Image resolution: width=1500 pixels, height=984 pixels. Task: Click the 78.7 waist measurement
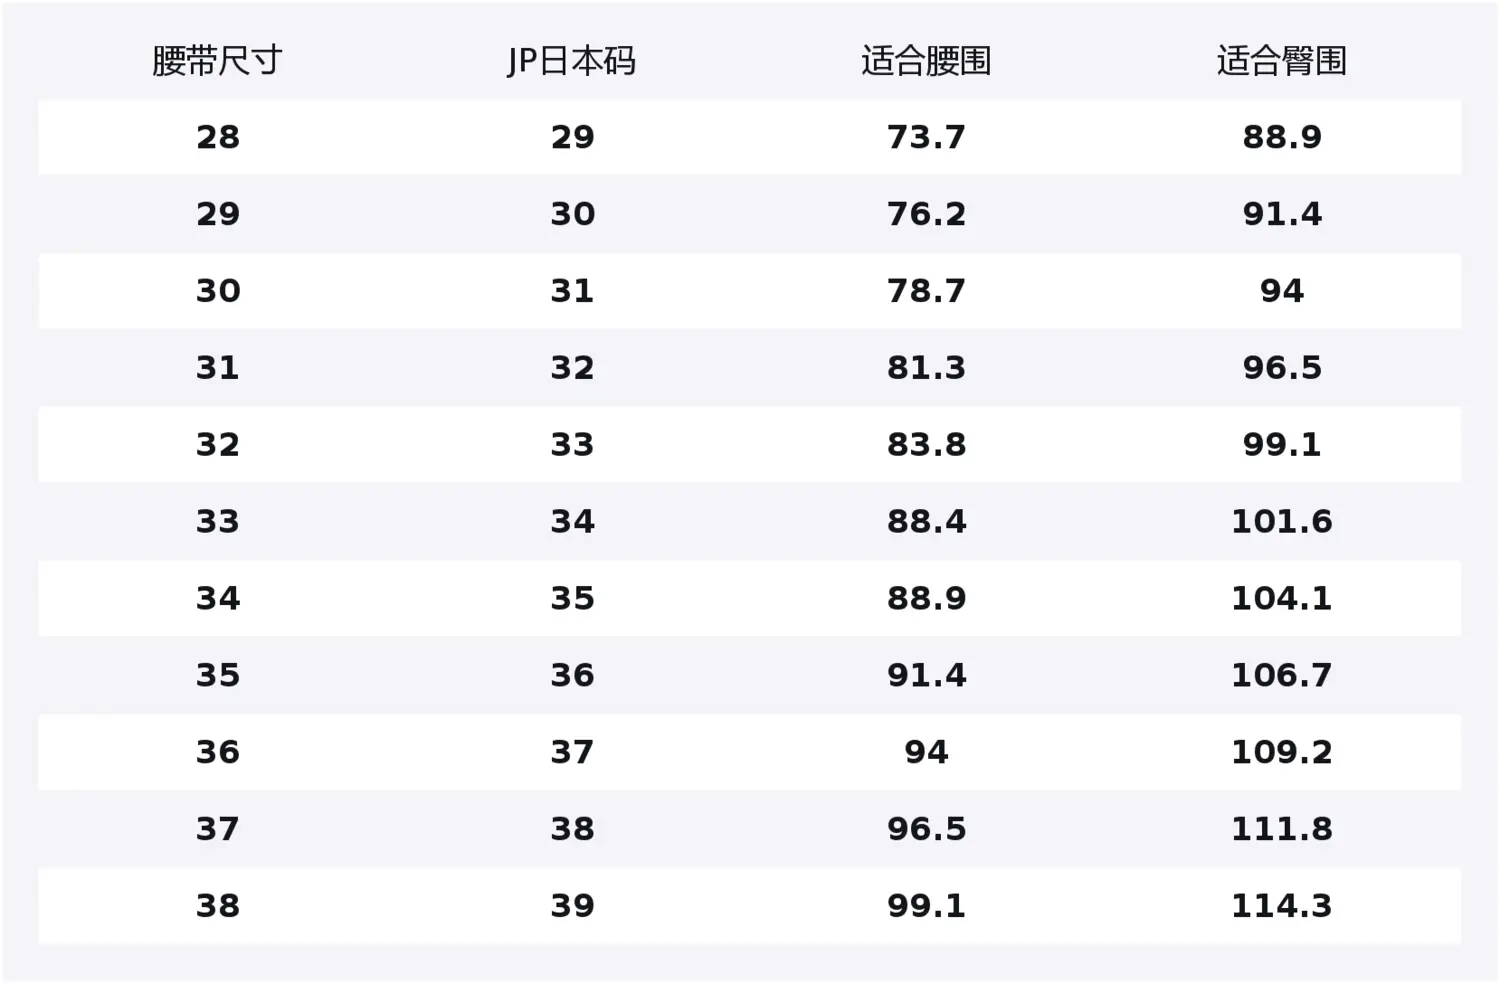[926, 291]
